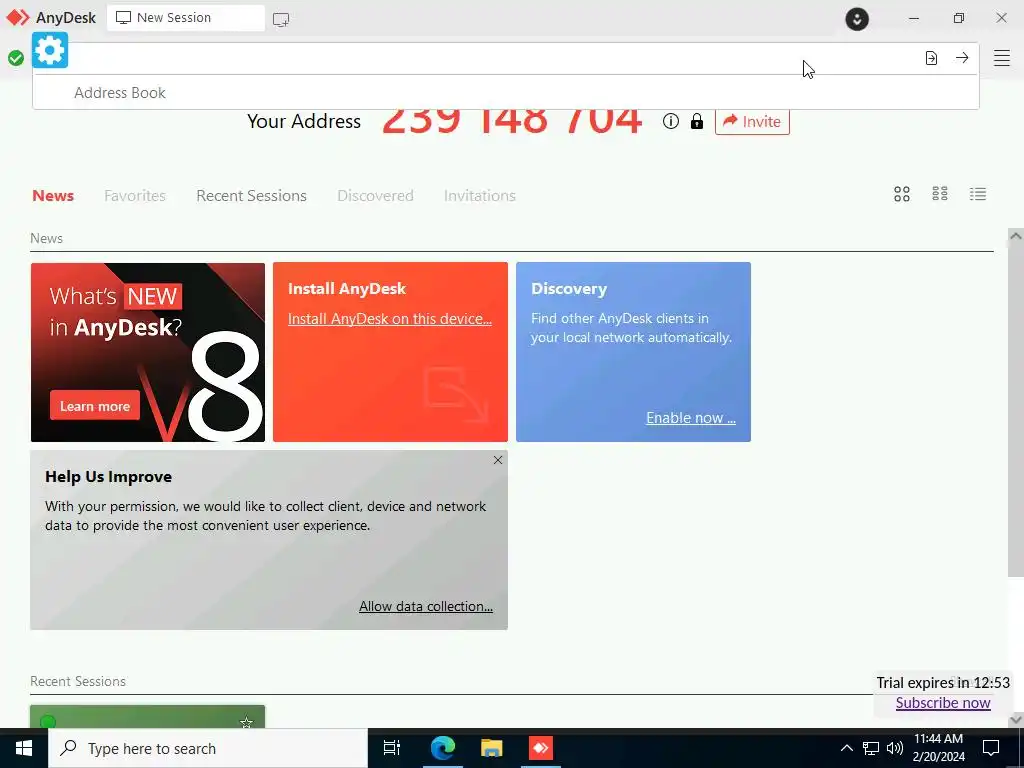Image resolution: width=1024 pixels, height=768 pixels.
Task: Select the New Session tab
Action: pyautogui.click(x=185, y=18)
